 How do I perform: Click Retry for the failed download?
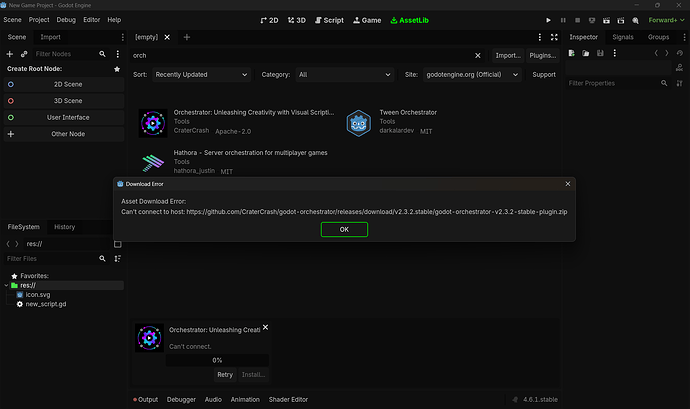[225, 375]
